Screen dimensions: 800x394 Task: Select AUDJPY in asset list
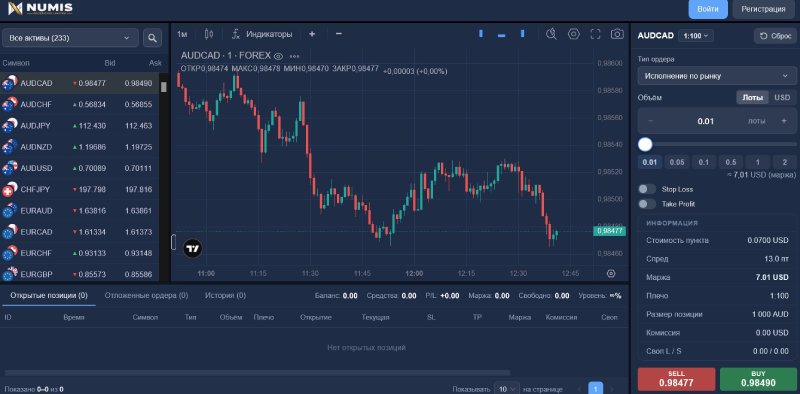(80, 126)
